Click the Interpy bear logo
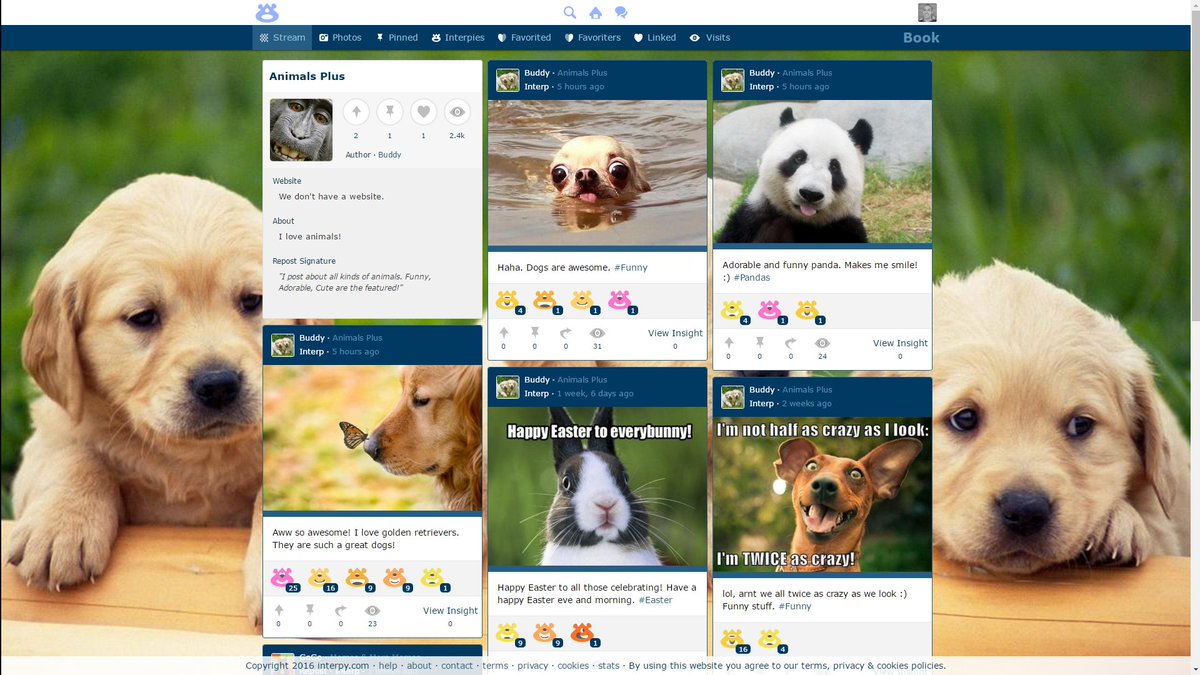Screen dimensions: 1200x675 point(267,13)
